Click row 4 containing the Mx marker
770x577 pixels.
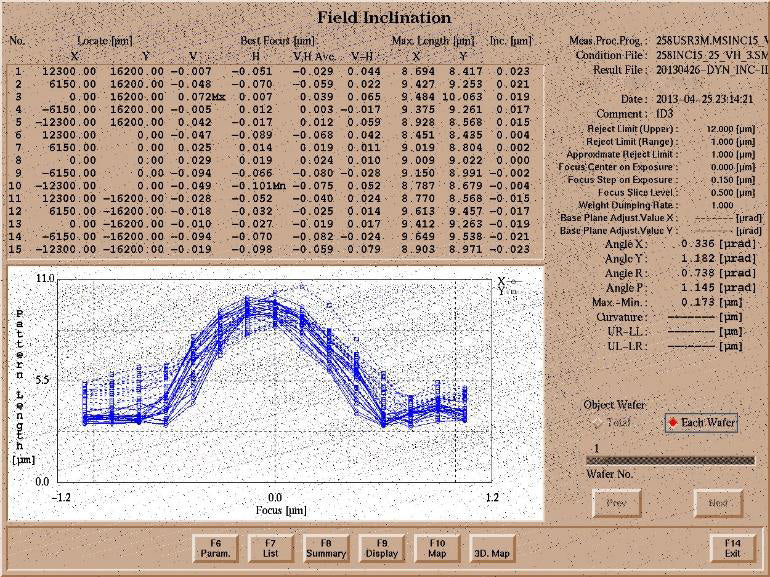270,97
